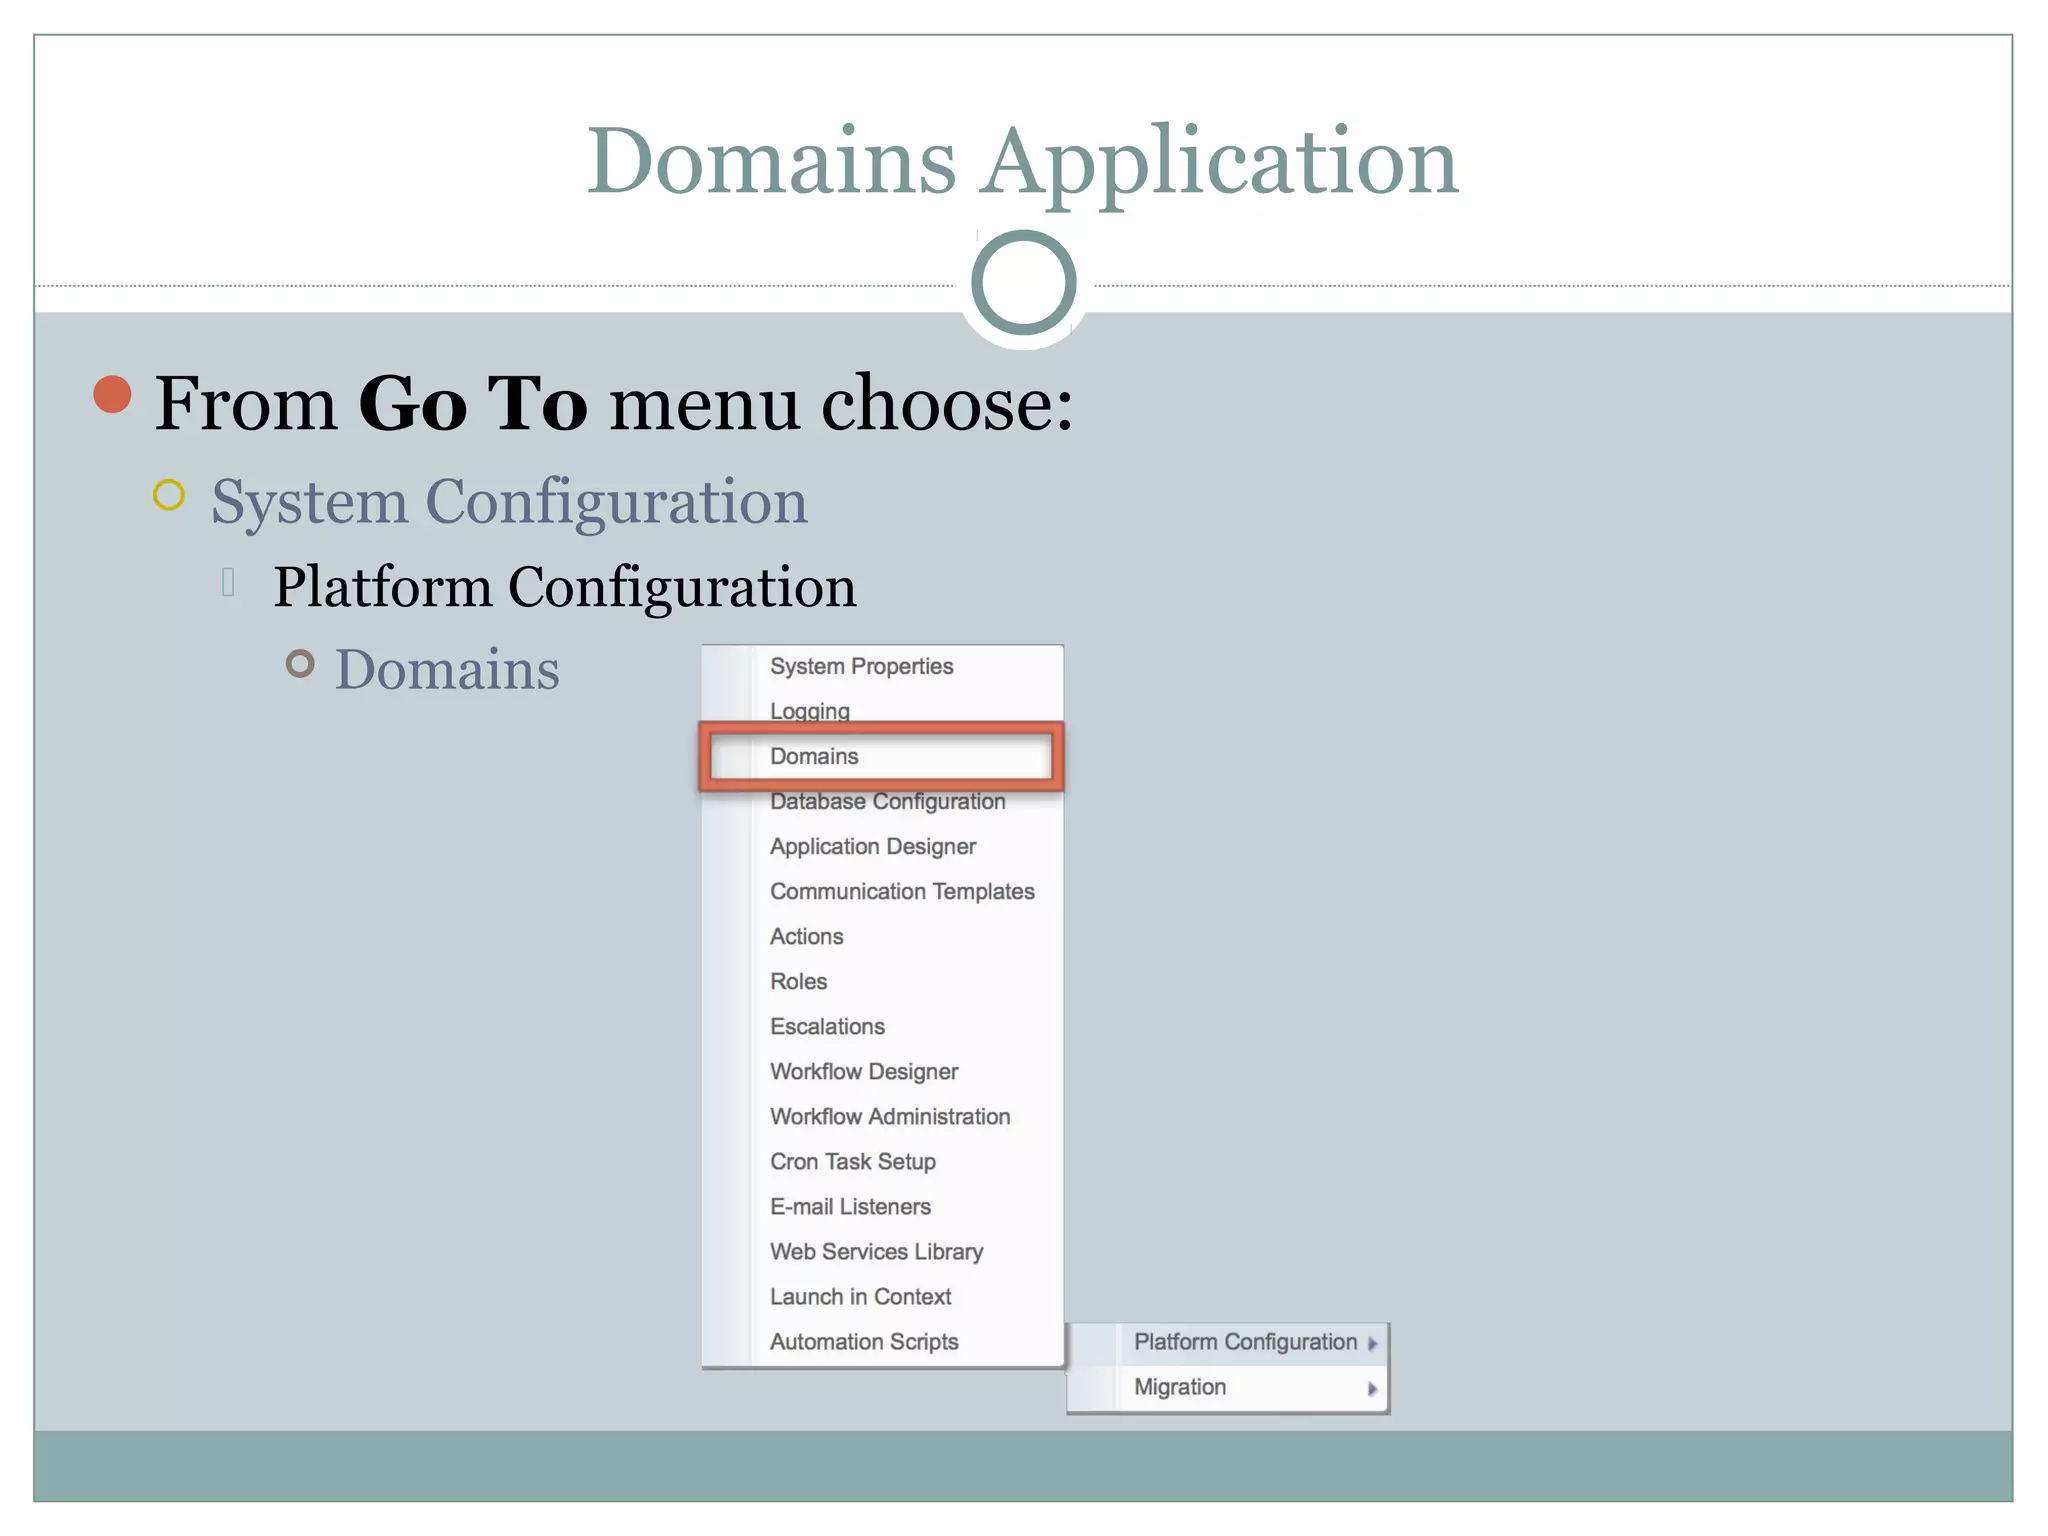Choose Workflow Designer entry
Image resolution: width=2048 pixels, height=1536 pixels.
[x=864, y=1072]
